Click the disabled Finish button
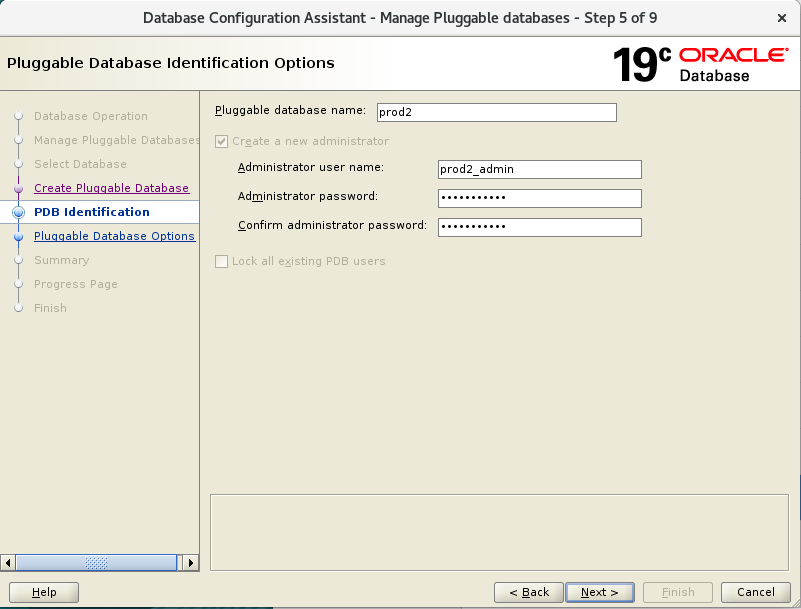 pyautogui.click(x=678, y=592)
